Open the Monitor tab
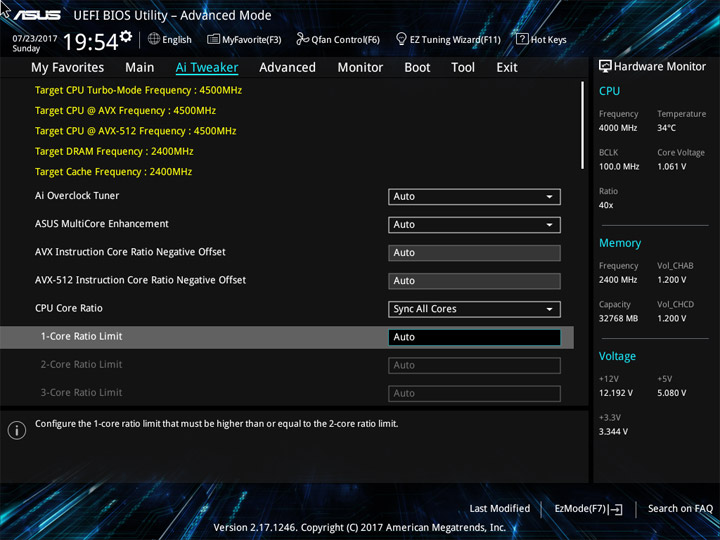This screenshot has height=540, width=720. coord(360,68)
